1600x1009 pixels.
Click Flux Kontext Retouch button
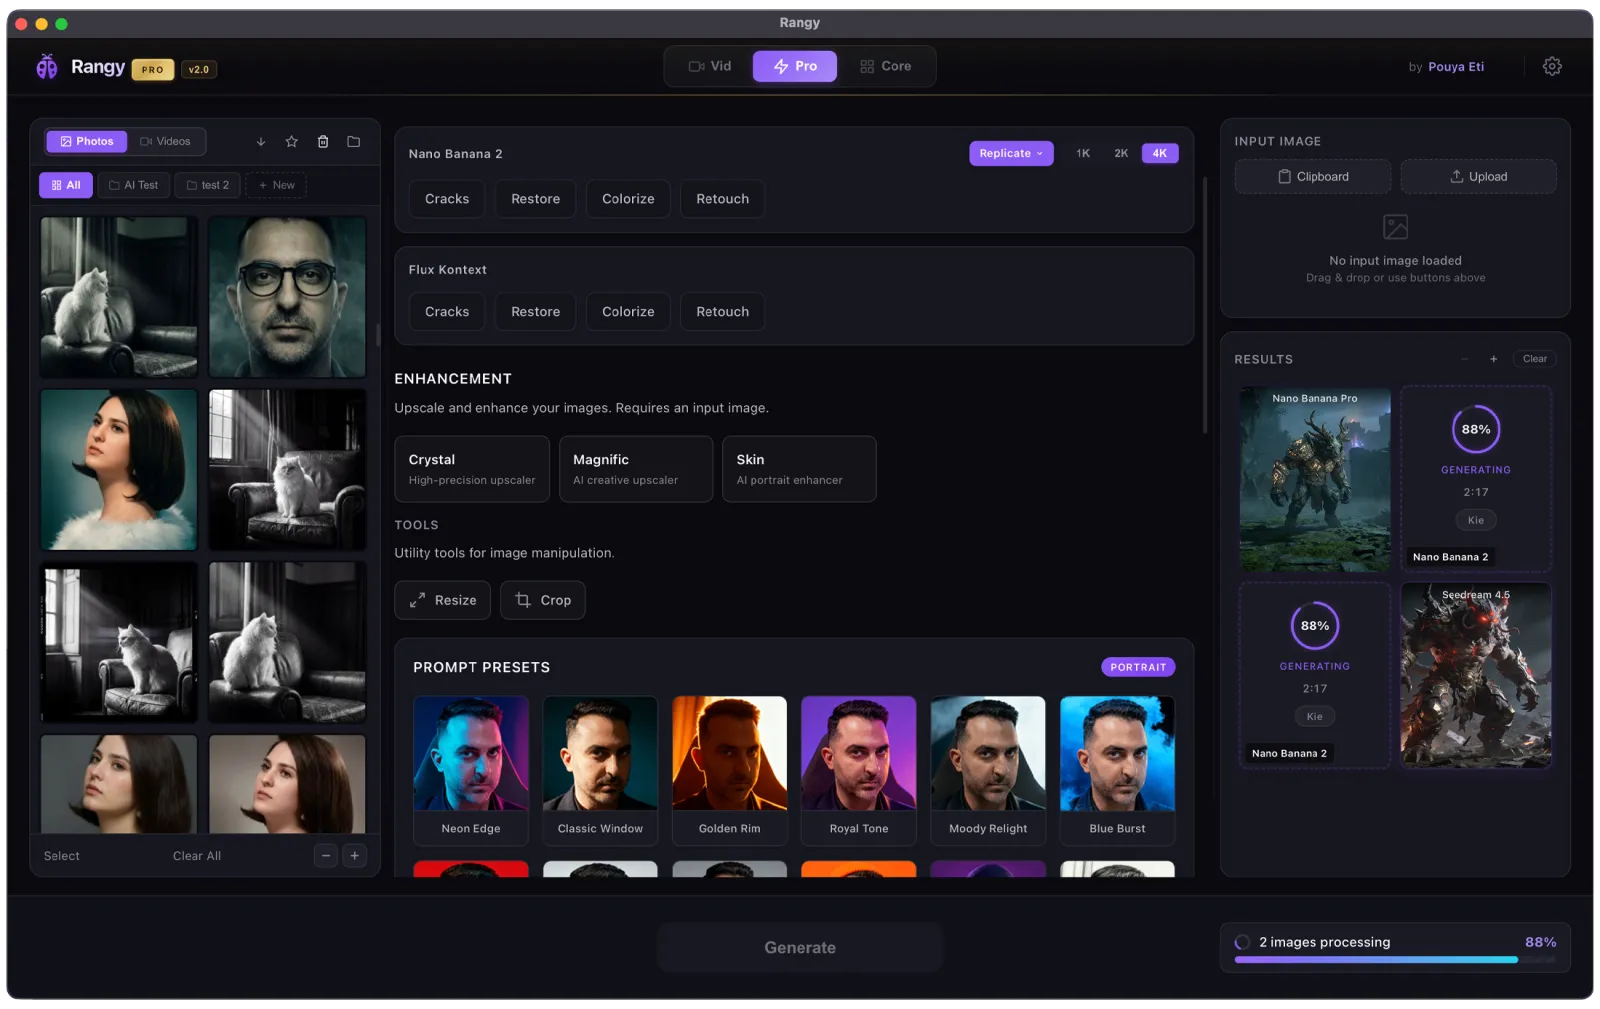pos(722,312)
